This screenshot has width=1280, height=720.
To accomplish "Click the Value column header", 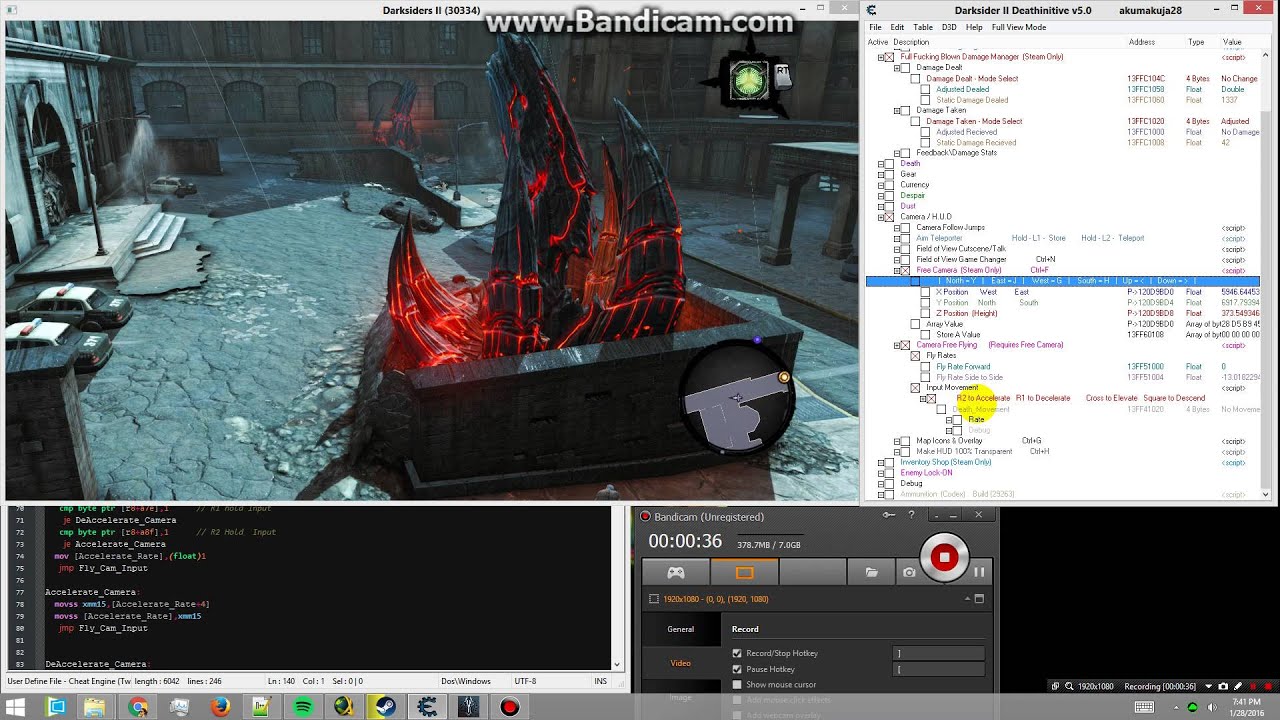I will click(x=1232, y=42).
